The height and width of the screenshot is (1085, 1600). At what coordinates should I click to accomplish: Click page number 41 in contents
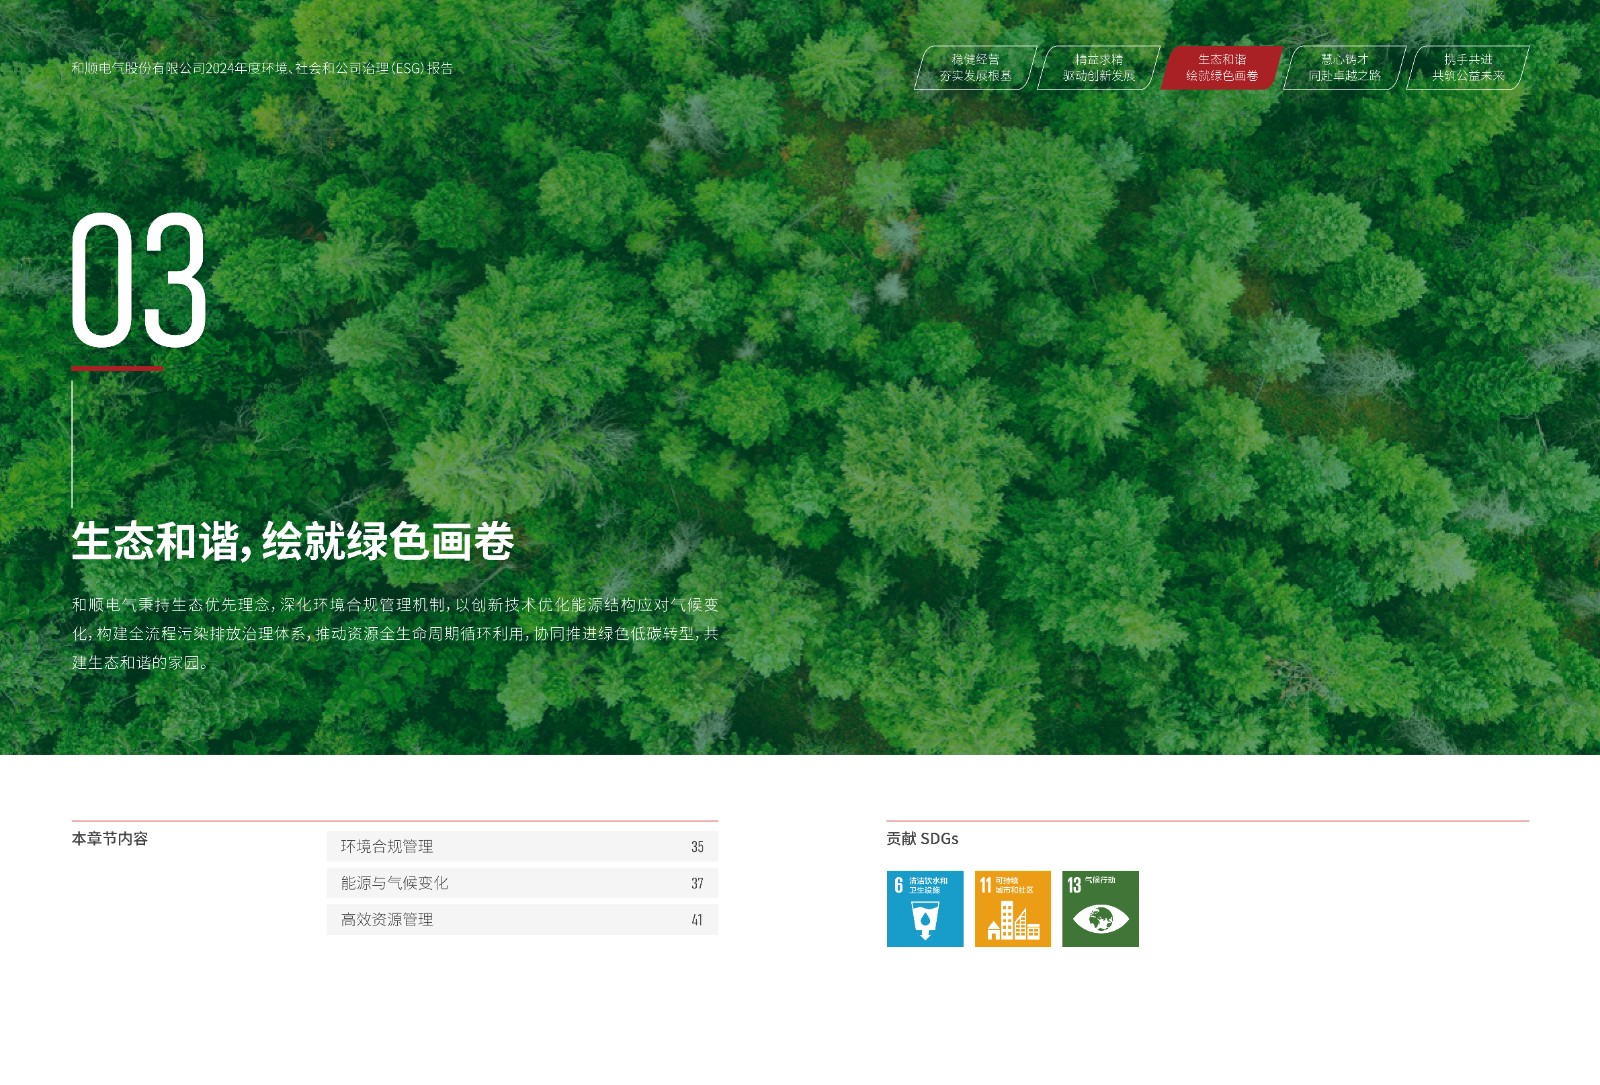[697, 920]
